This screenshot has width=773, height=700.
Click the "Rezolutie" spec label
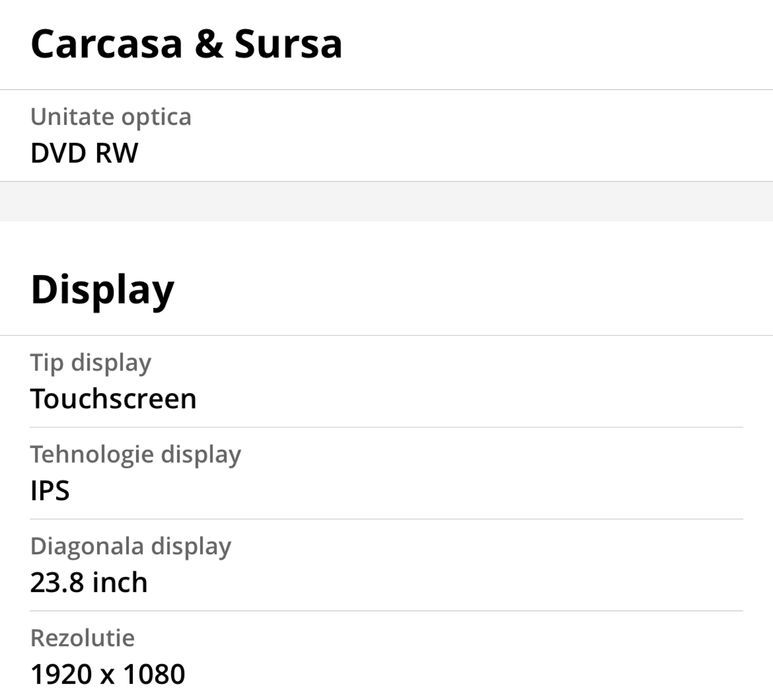point(82,638)
